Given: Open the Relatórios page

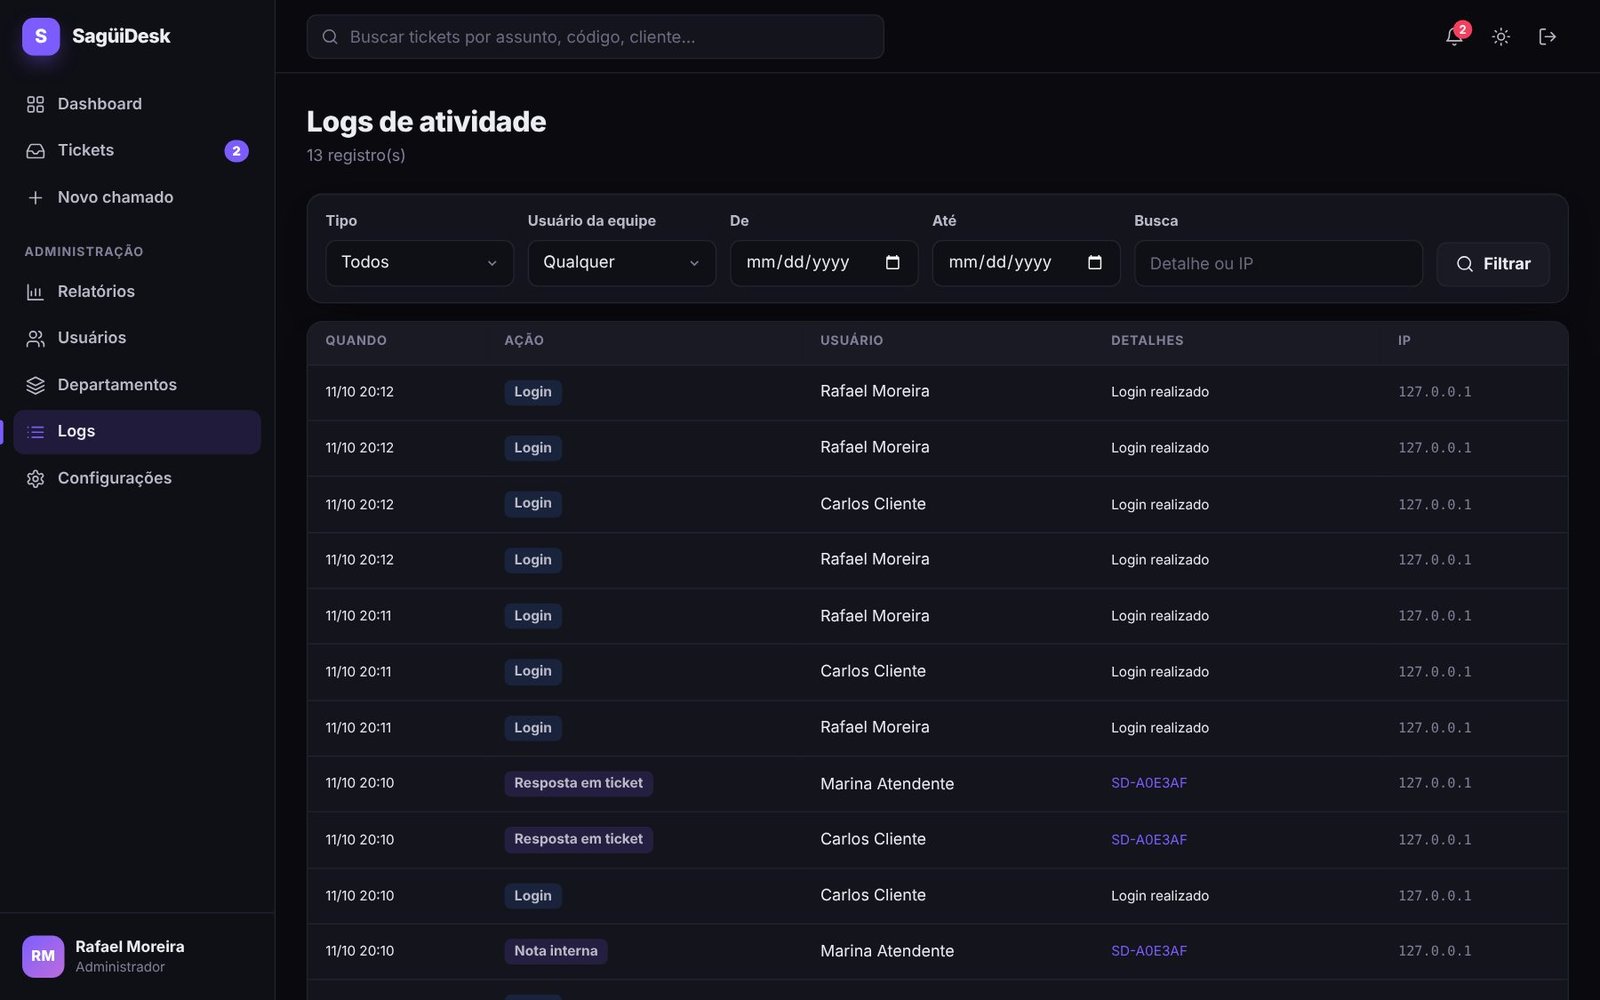Looking at the screenshot, I should (137, 292).
